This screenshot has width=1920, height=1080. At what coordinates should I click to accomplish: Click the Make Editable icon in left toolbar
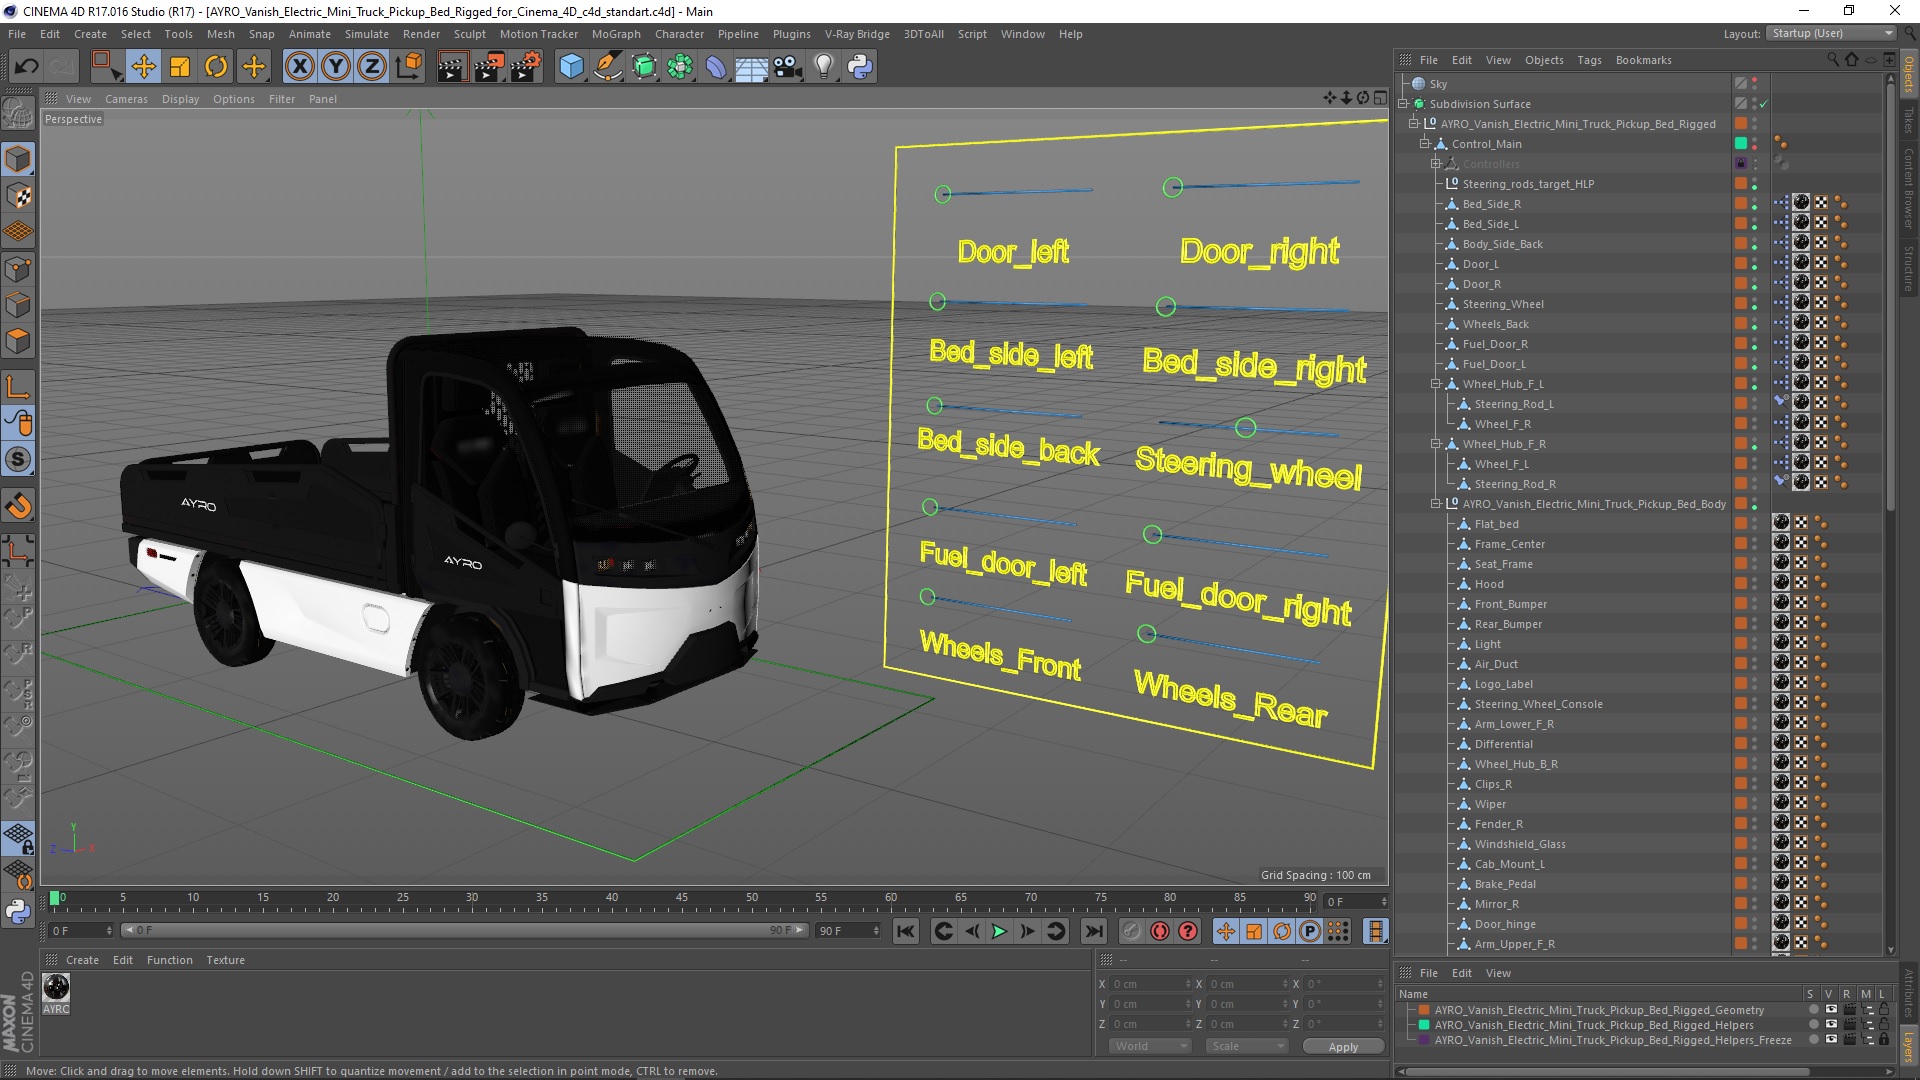pos(18,113)
